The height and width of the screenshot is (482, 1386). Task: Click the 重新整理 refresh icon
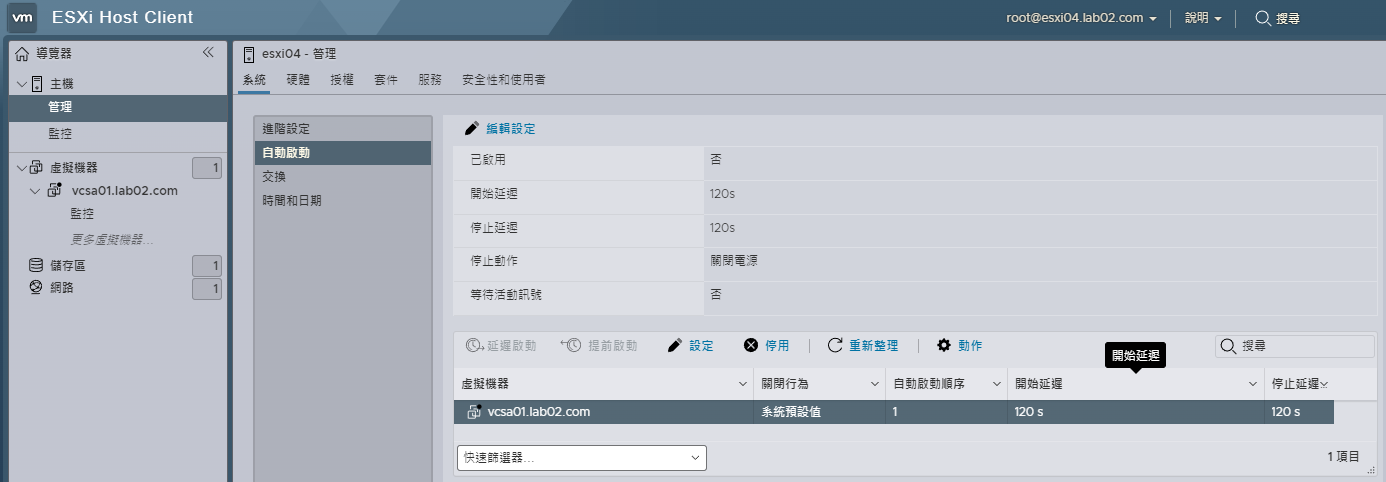[x=835, y=345]
